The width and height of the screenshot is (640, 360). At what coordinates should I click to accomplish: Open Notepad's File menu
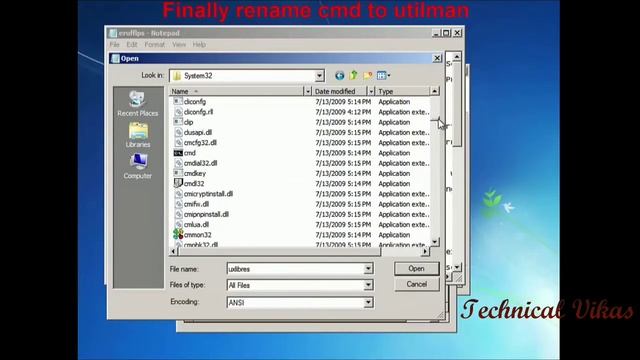(x=114, y=44)
